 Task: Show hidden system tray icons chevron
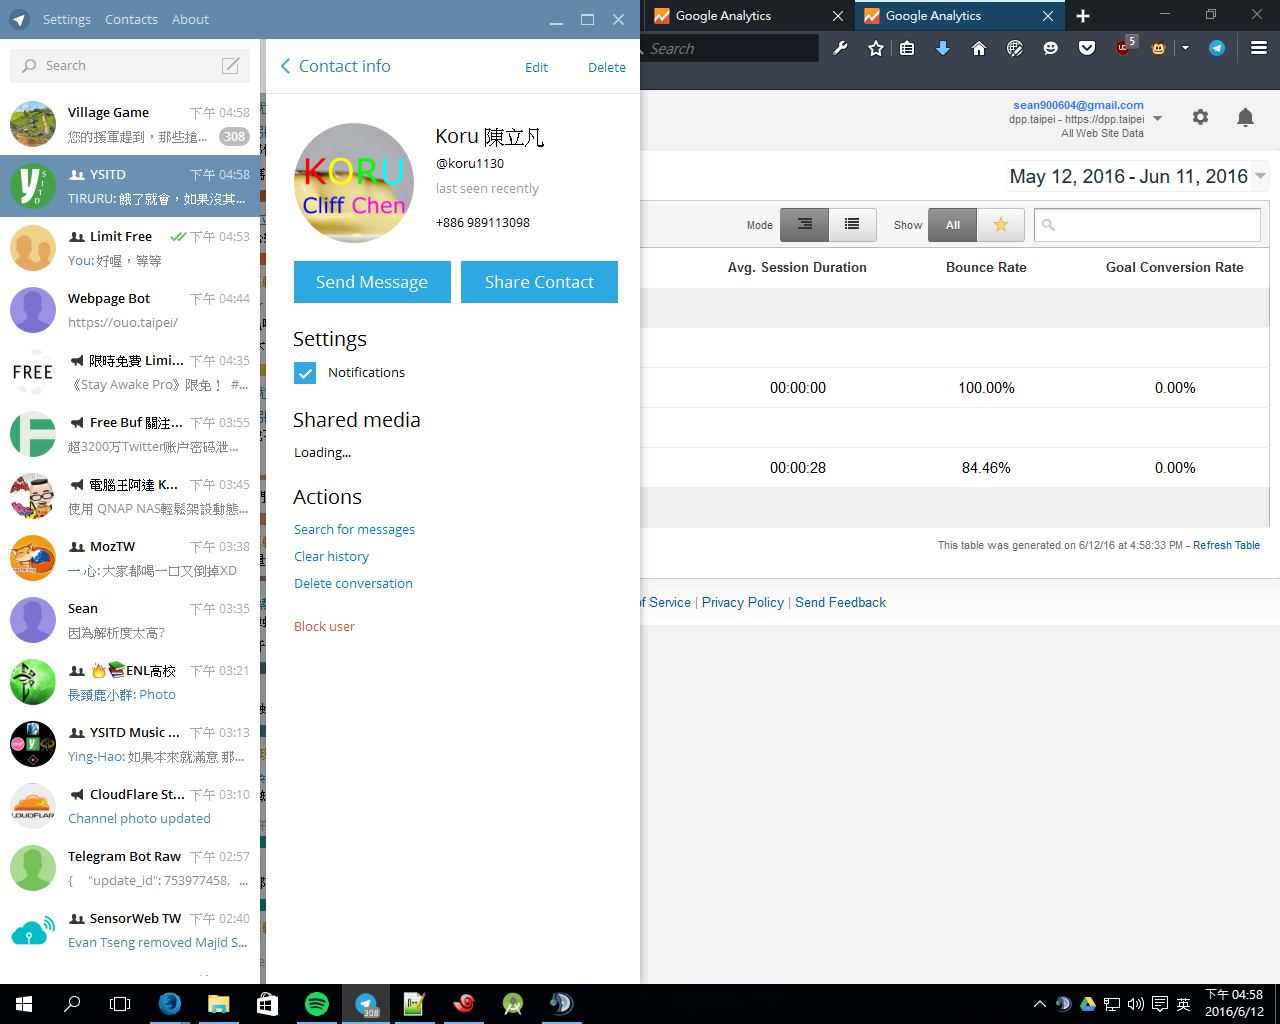tap(1039, 1004)
